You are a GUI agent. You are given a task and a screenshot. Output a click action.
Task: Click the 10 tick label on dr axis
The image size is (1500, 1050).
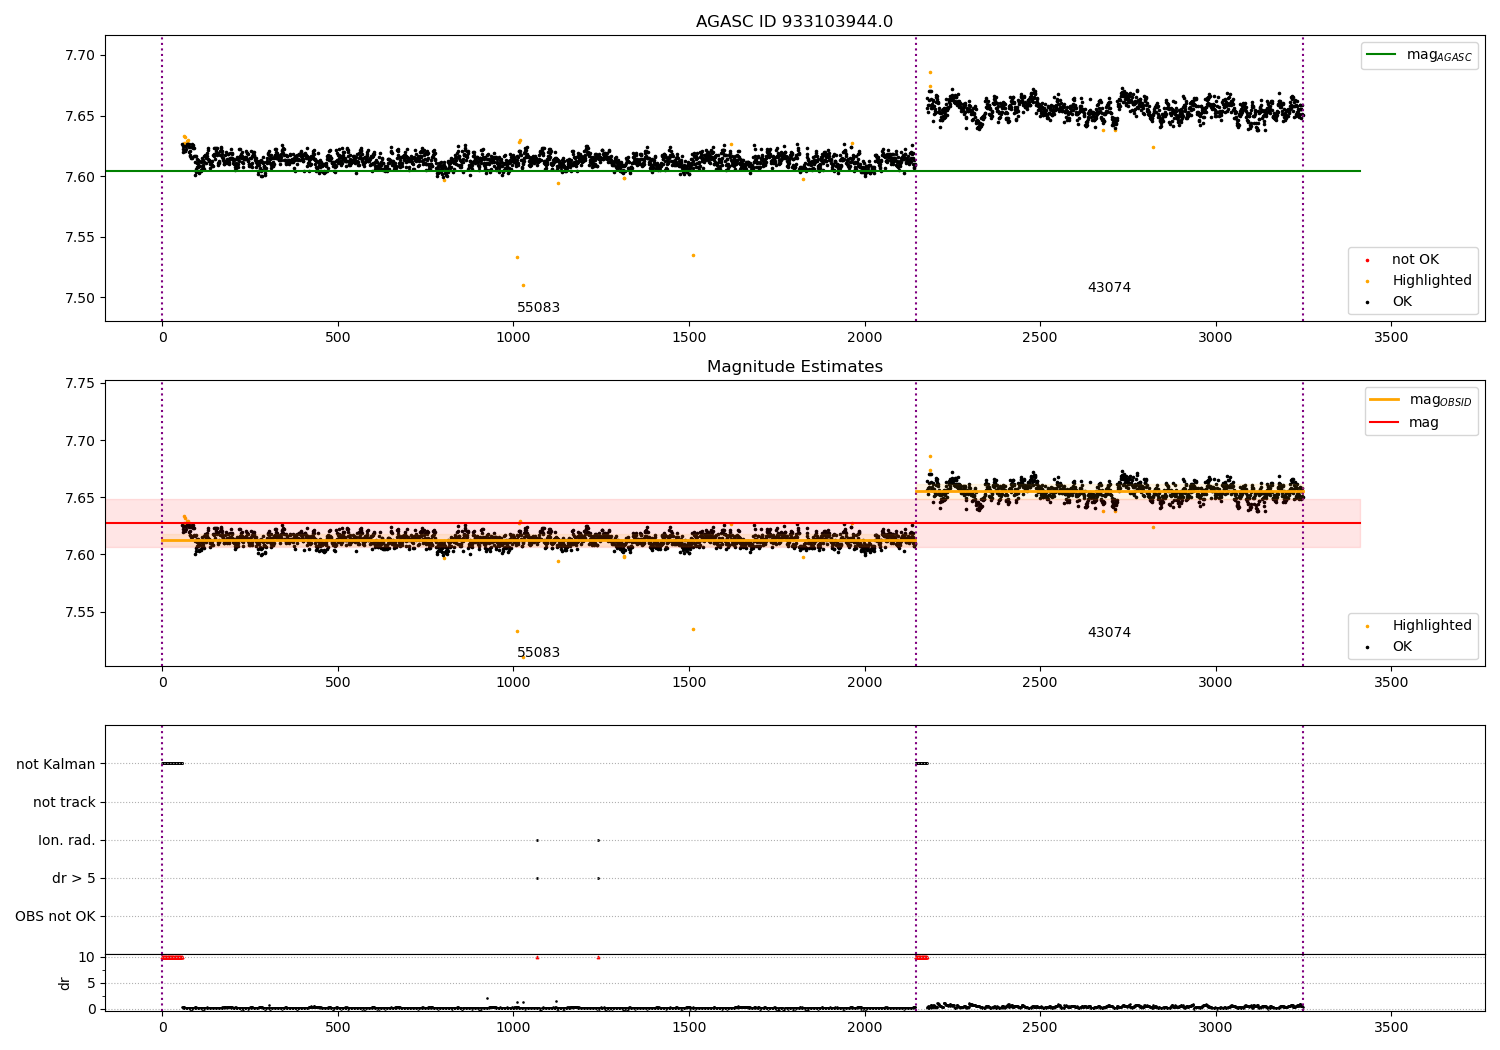click(87, 957)
